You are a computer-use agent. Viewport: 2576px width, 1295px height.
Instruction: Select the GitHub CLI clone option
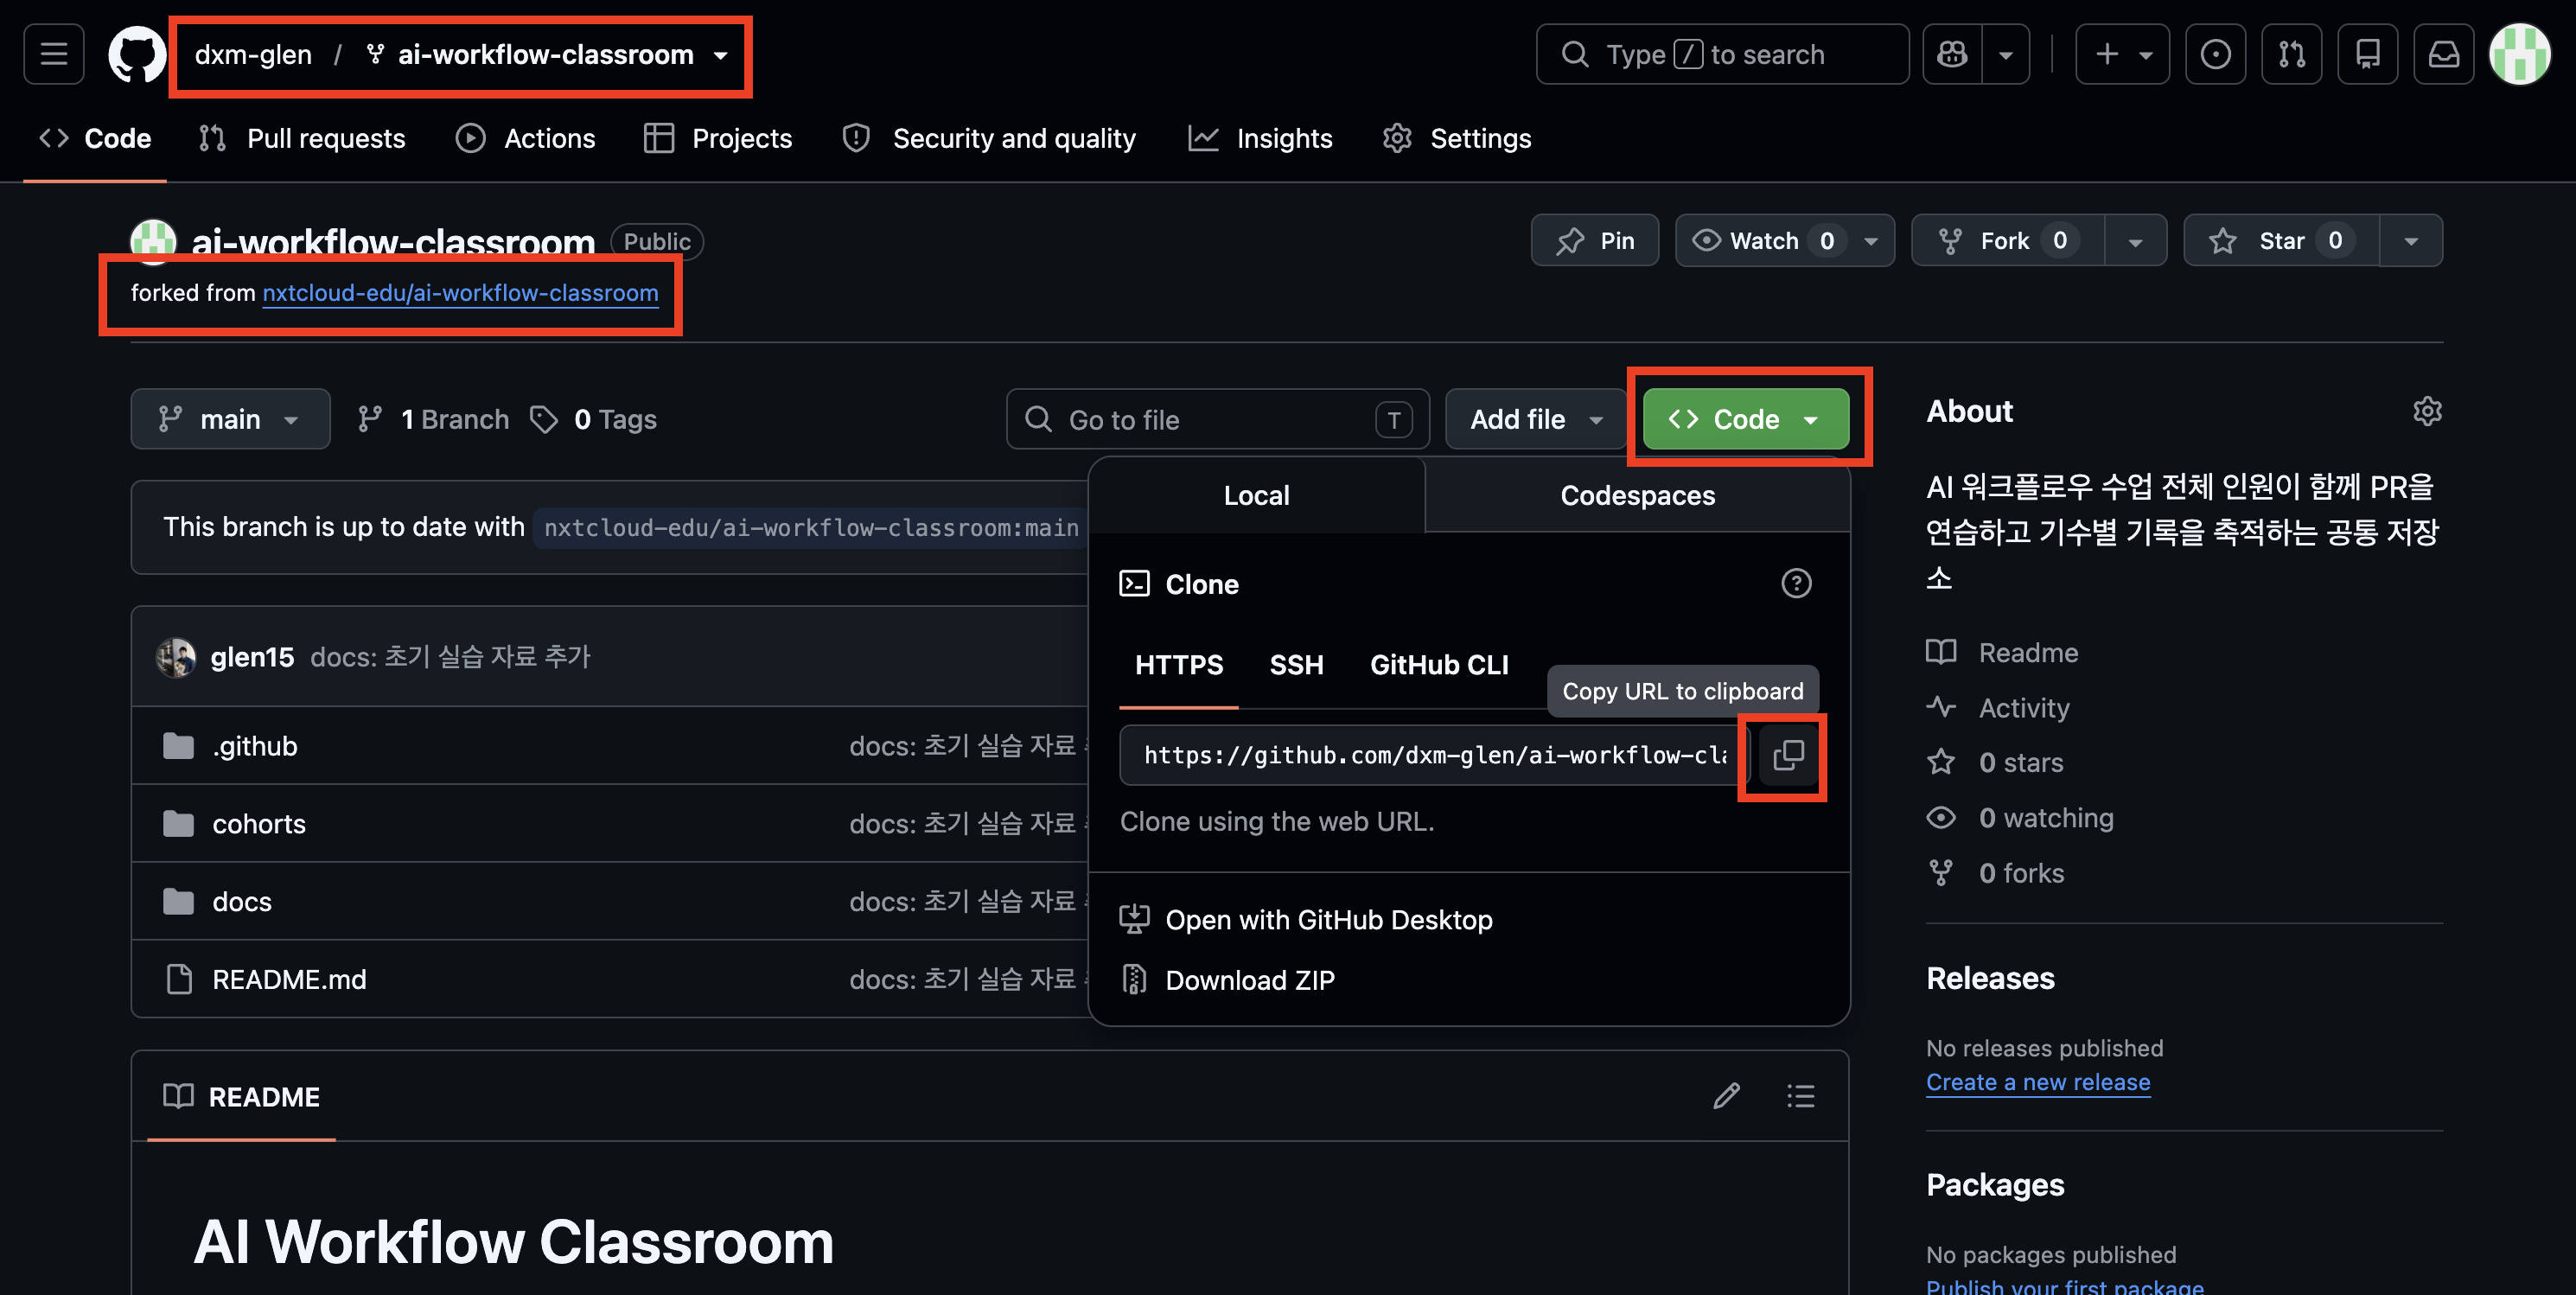pyautogui.click(x=1439, y=665)
